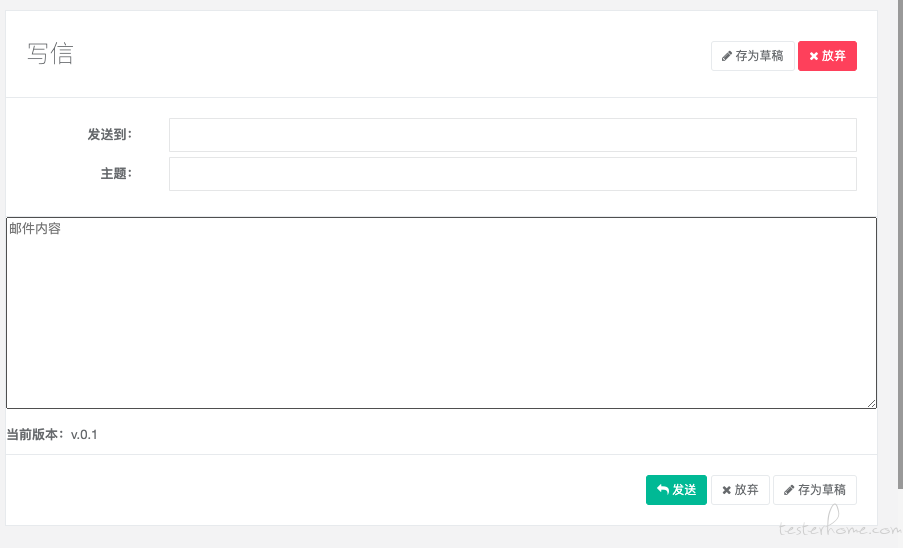
Task: Save as draft using top 存为草稿 button
Action: pyautogui.click(x=753, y=56)
